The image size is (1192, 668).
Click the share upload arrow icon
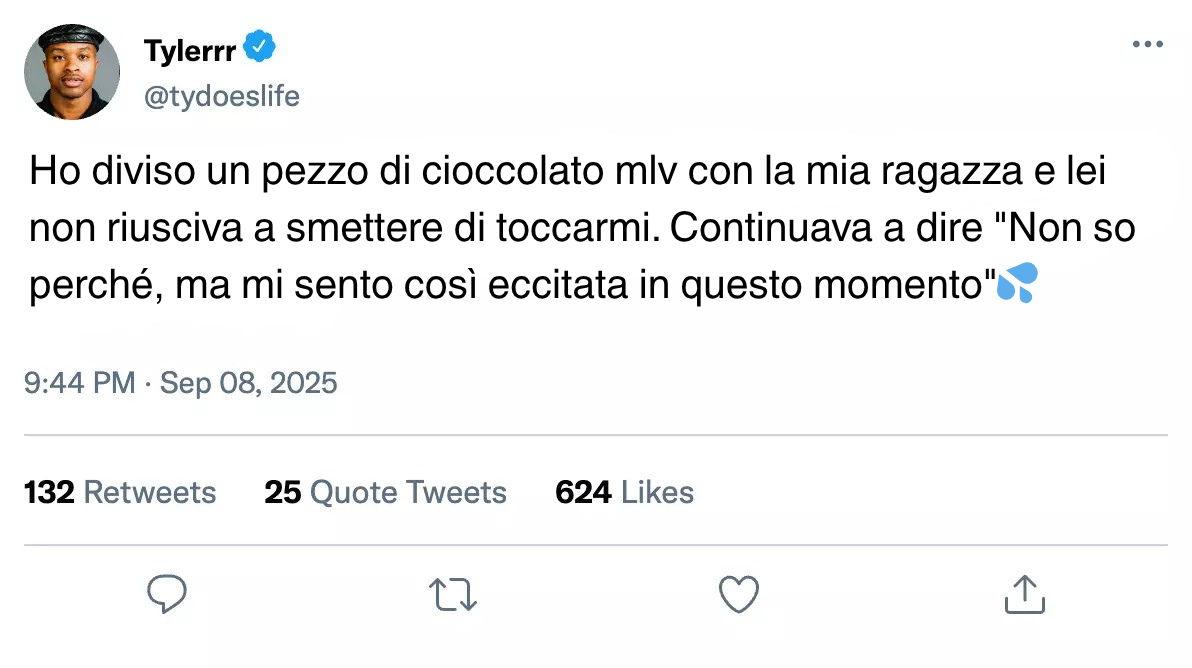tap(1024, 594)
